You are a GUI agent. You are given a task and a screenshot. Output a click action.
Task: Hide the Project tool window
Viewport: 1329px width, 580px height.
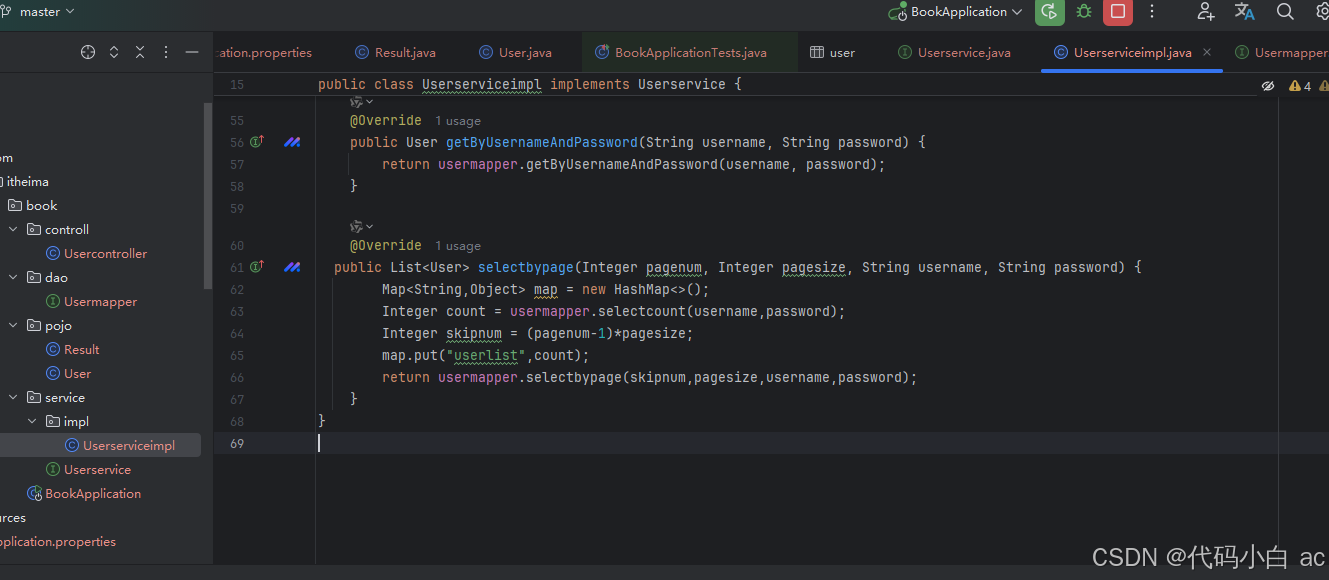191,51
